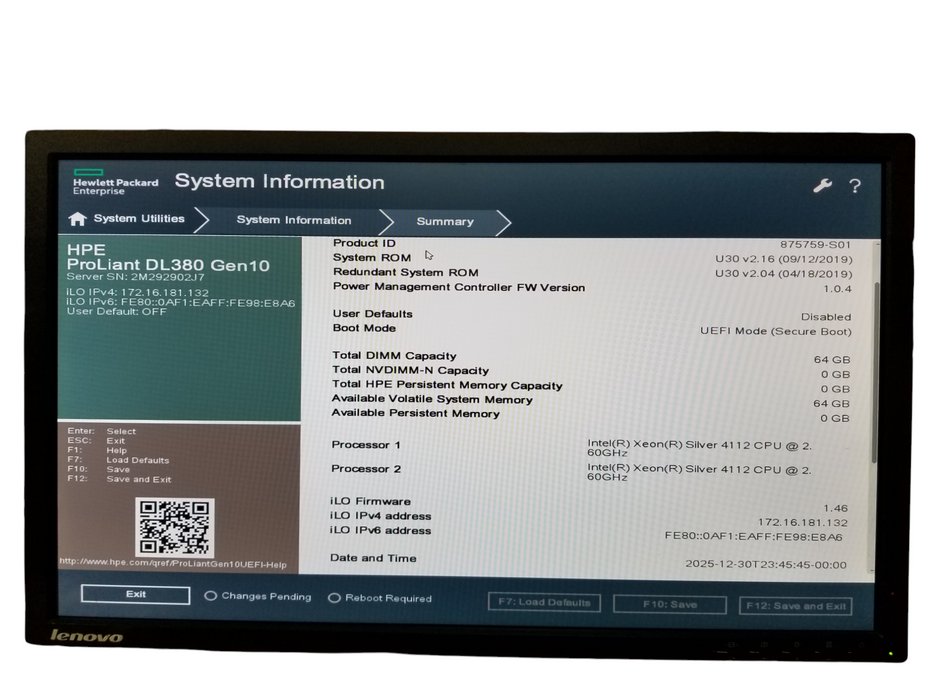
Task: Select Power Management Controller FW Version
Action: (459, 287)
